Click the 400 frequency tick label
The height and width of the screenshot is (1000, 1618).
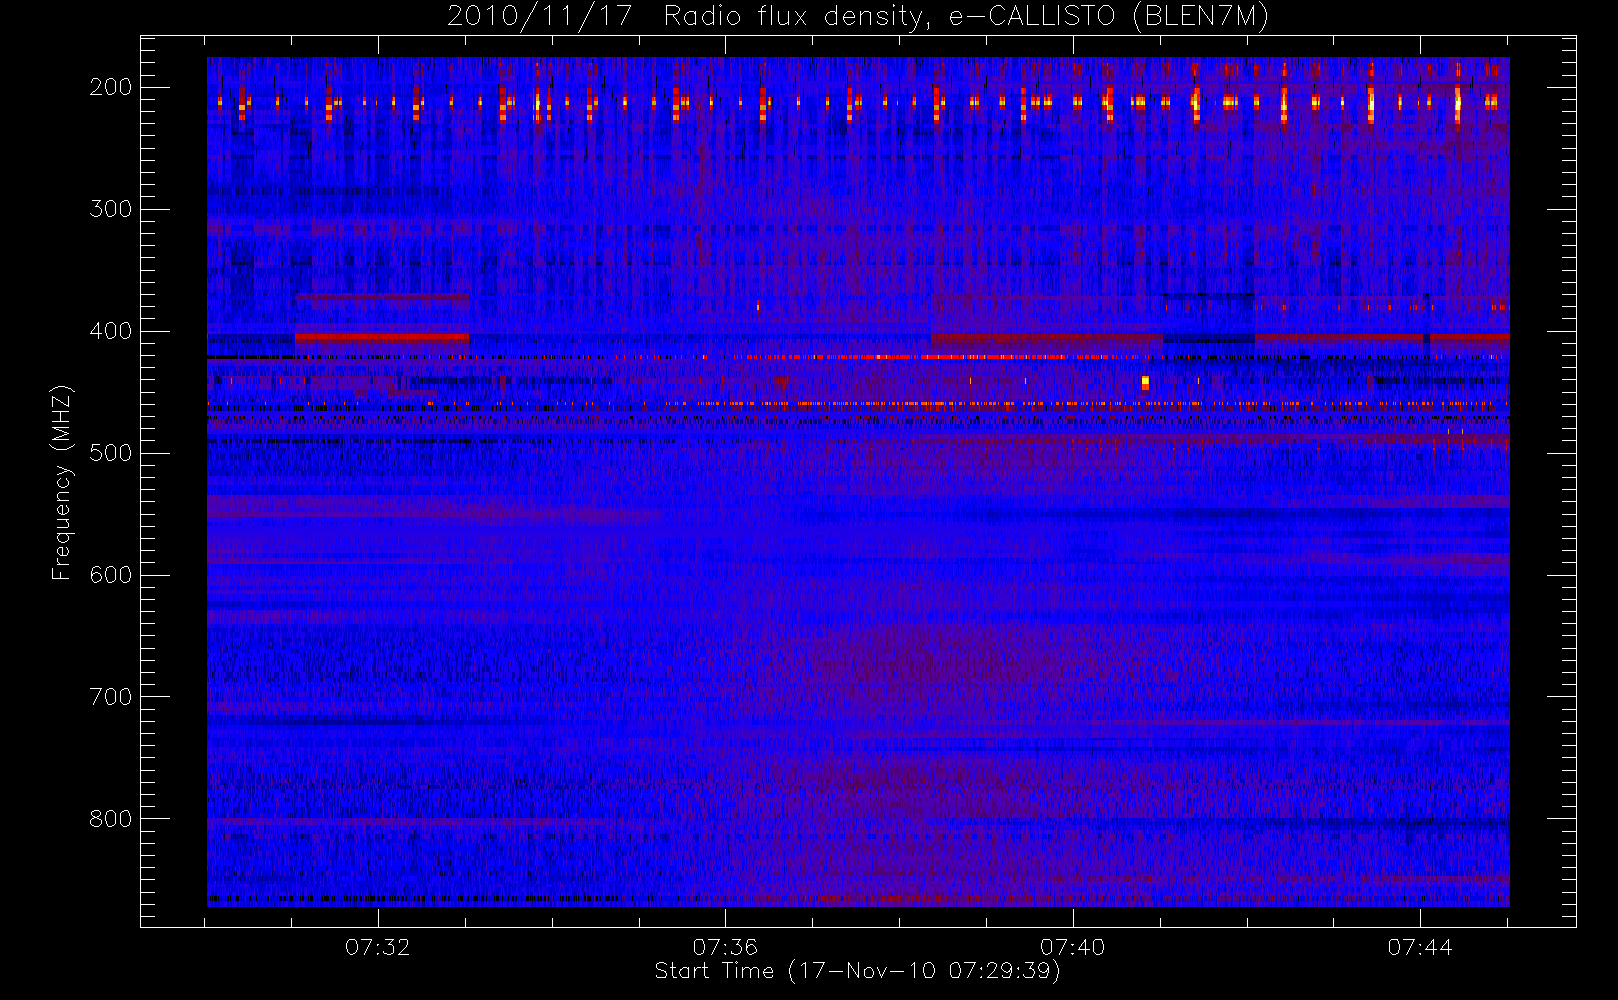click(110, 331)
